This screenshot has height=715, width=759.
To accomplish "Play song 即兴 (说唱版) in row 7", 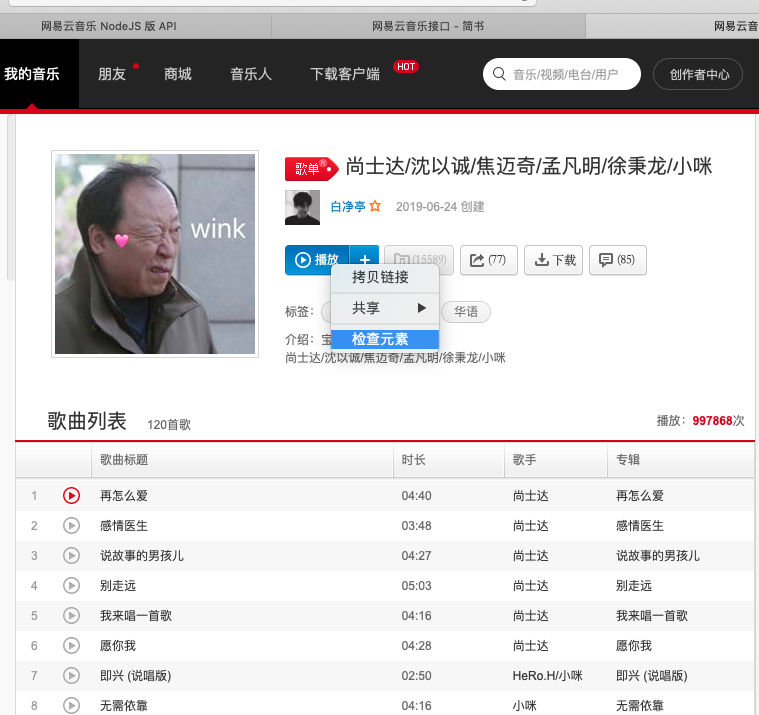I will pyautogui.click(x=71, y=676).
